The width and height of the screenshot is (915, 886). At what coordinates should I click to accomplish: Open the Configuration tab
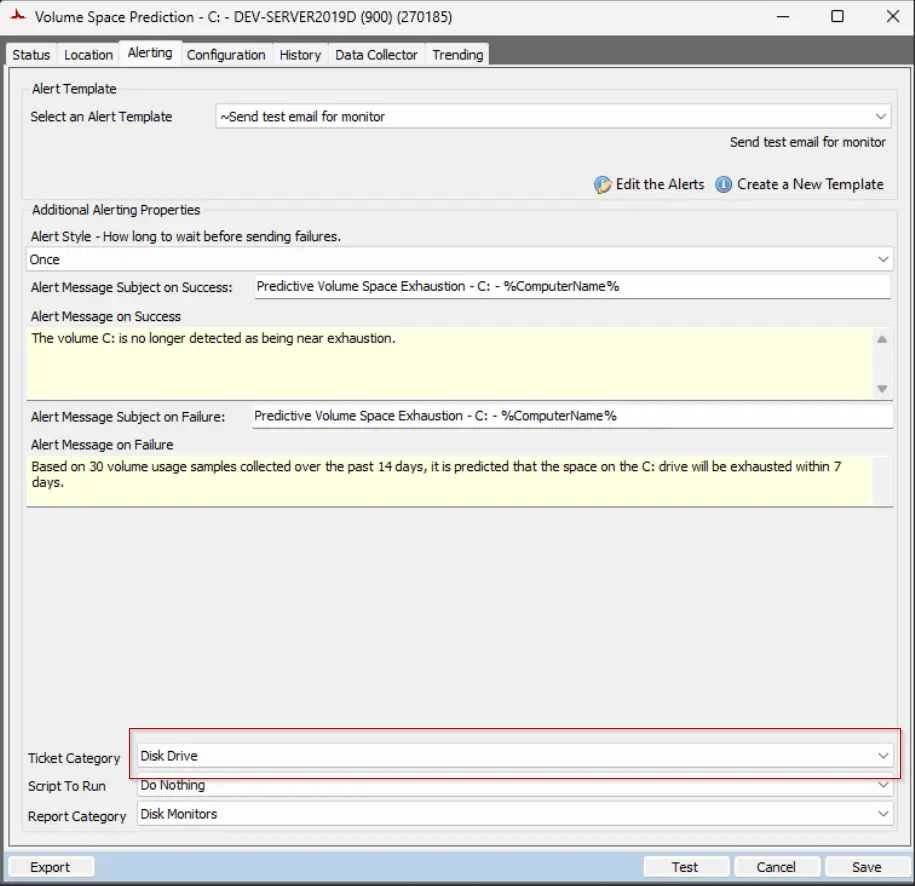pos(226,55)
